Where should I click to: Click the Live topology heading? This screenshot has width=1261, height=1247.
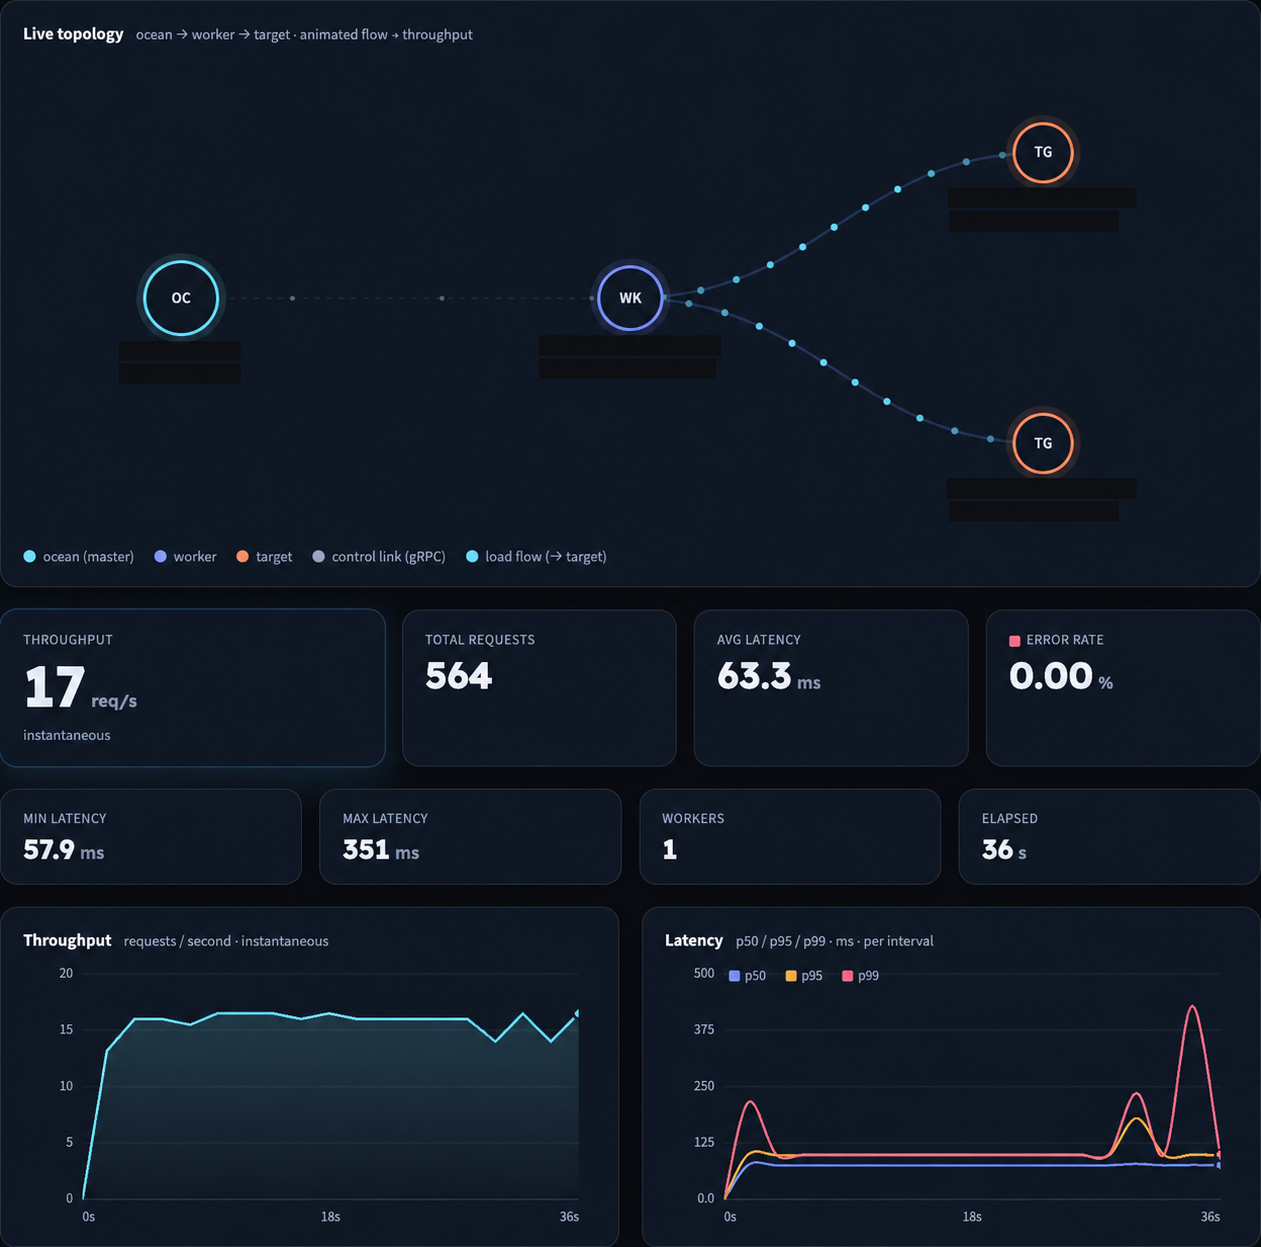(73, 34)
